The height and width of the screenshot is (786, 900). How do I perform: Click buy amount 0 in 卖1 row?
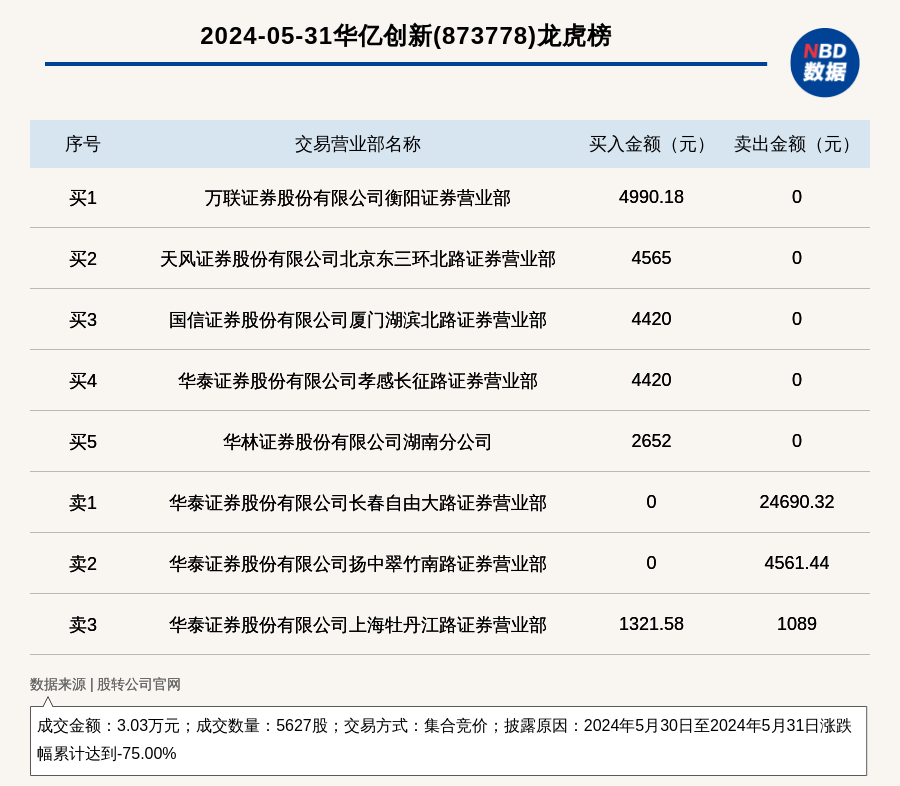(651, 502)
